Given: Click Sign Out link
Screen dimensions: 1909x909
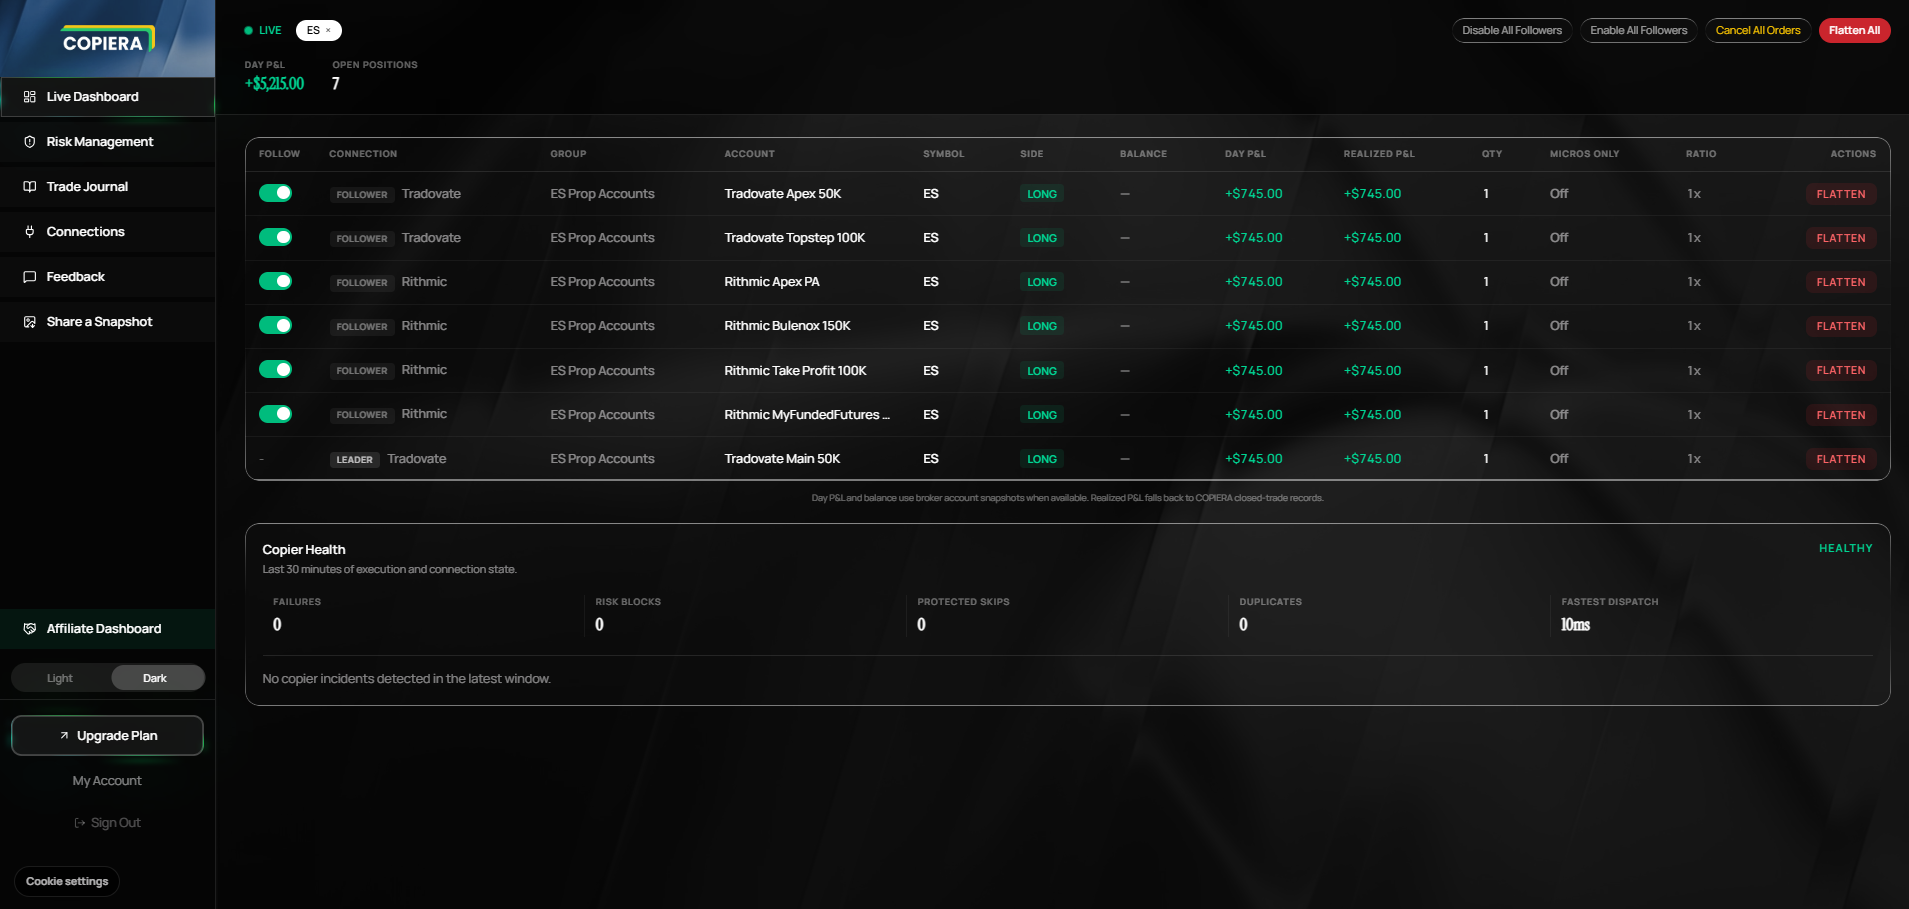Looking at the screenshot, I should [107, 823].
